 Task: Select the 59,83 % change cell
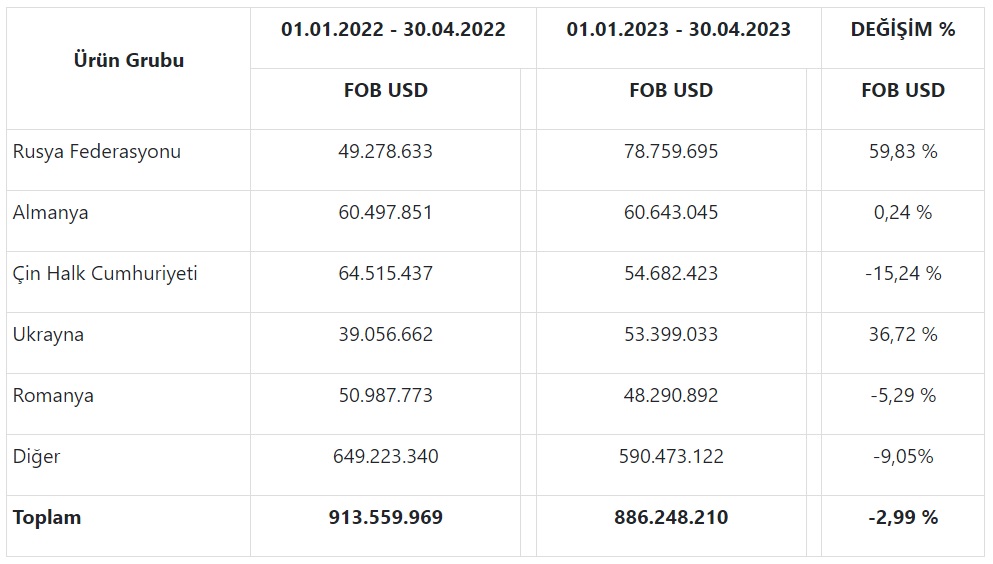pyautogui.click(x=902, y=151)
